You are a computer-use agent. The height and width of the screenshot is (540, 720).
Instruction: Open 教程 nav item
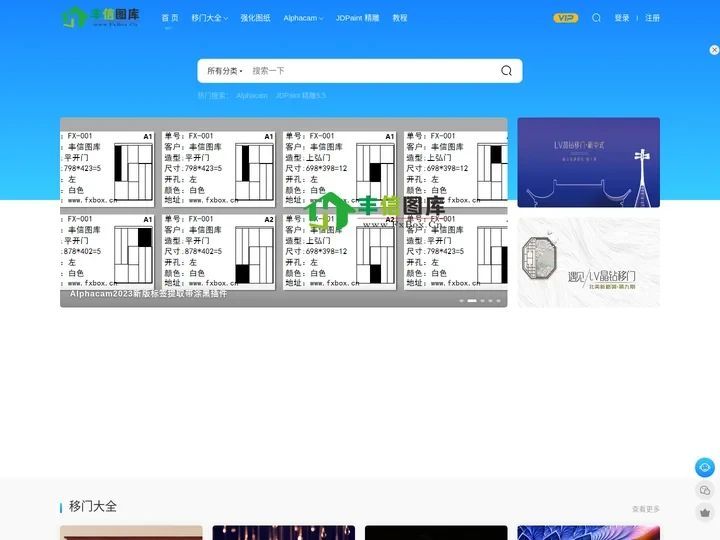pos(399,18)
